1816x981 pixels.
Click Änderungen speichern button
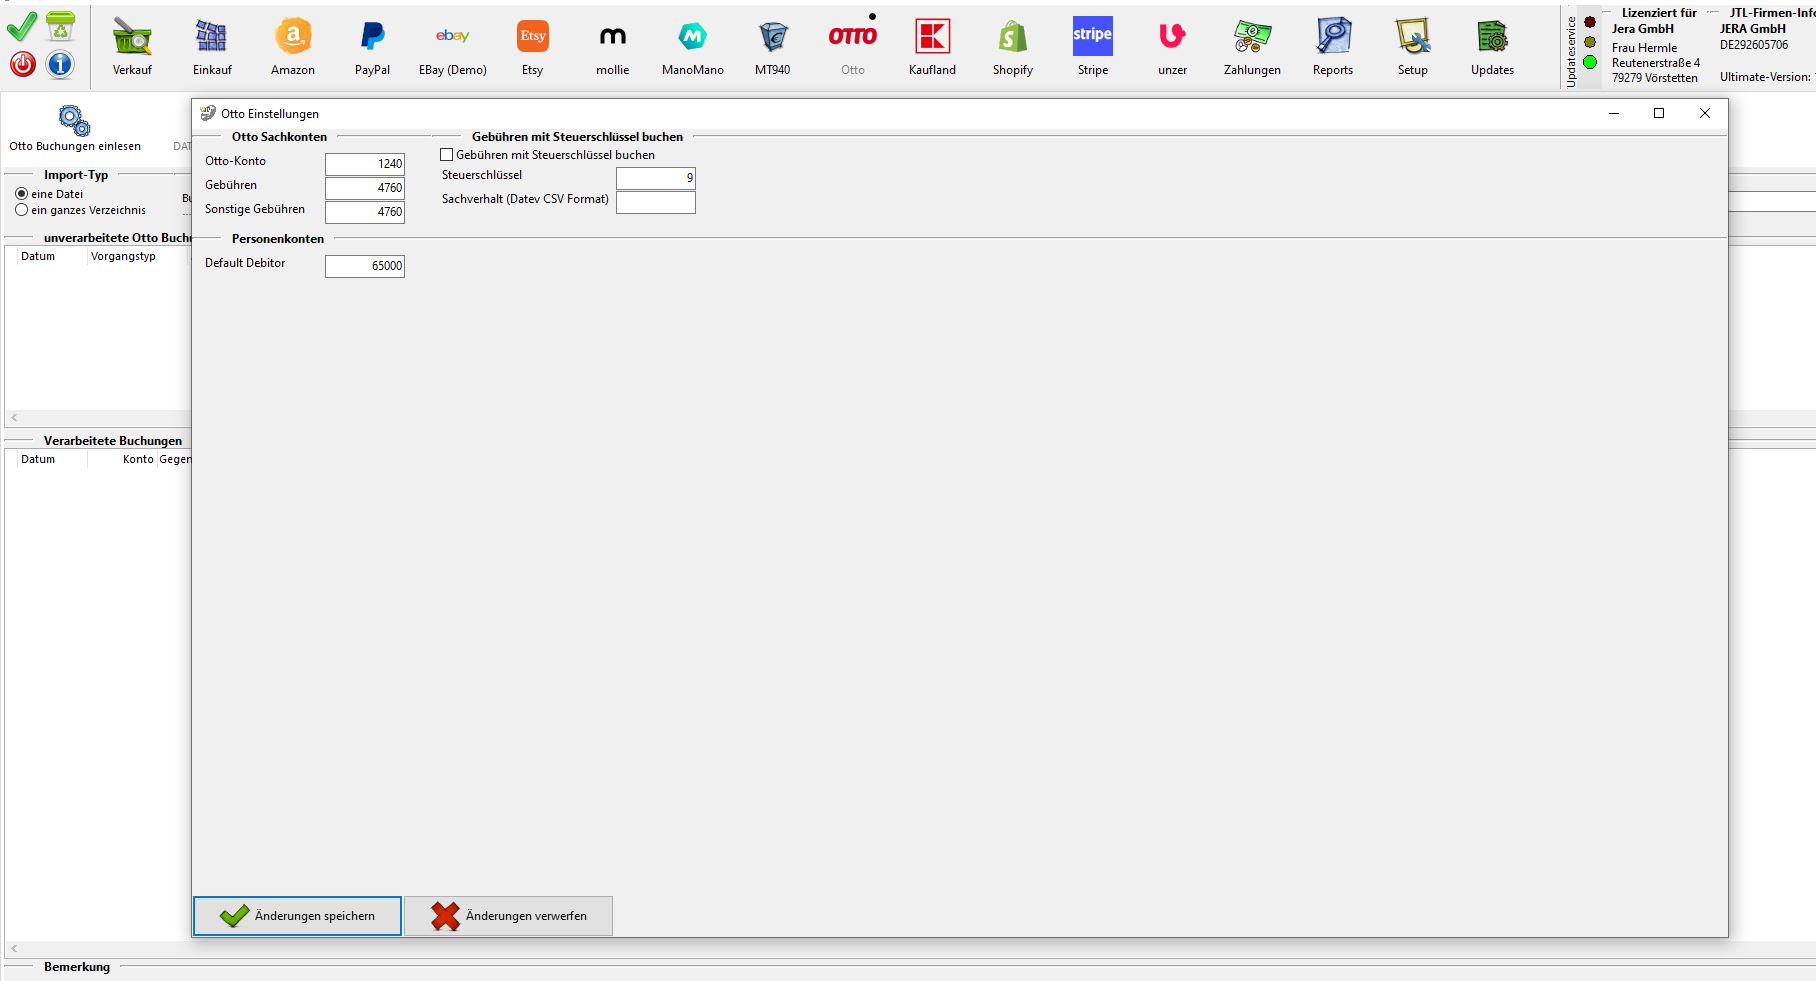tap(297, 916)
